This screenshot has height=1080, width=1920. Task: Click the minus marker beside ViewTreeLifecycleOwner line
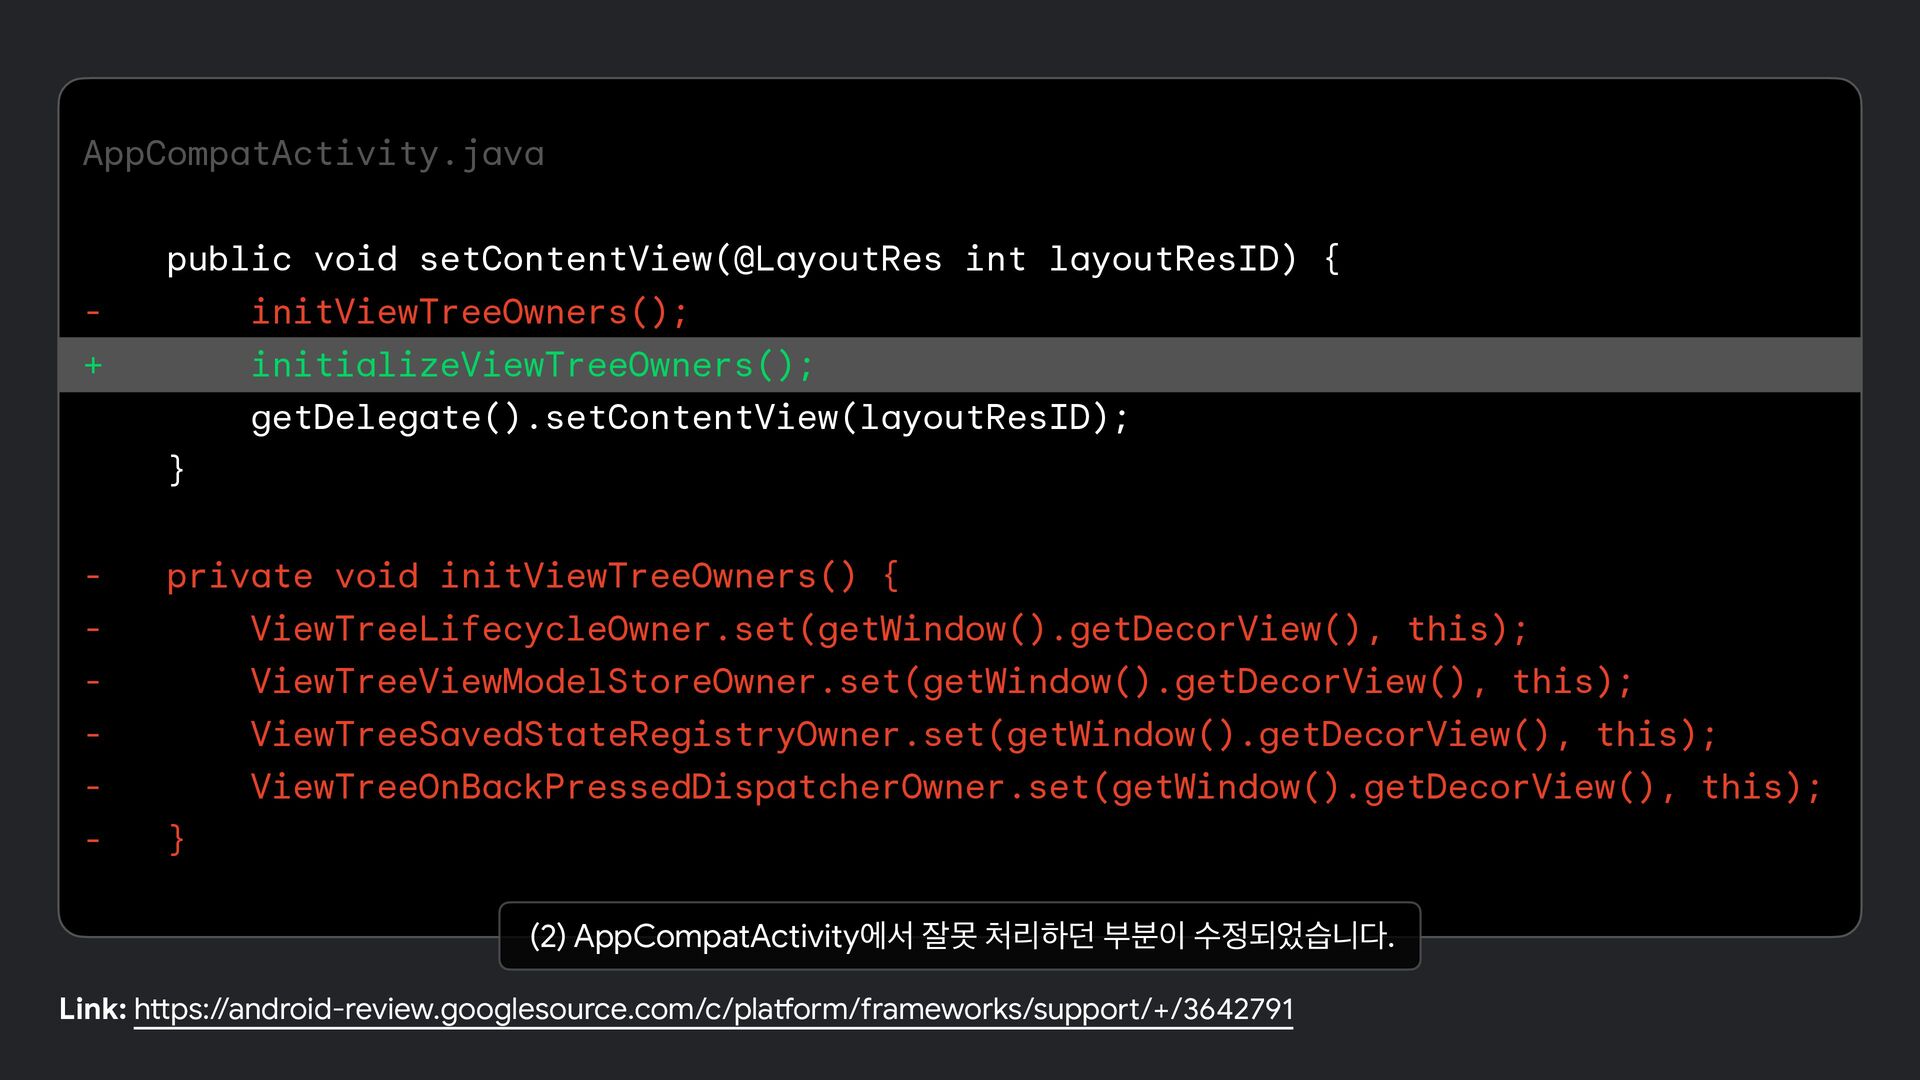[93, 629]
